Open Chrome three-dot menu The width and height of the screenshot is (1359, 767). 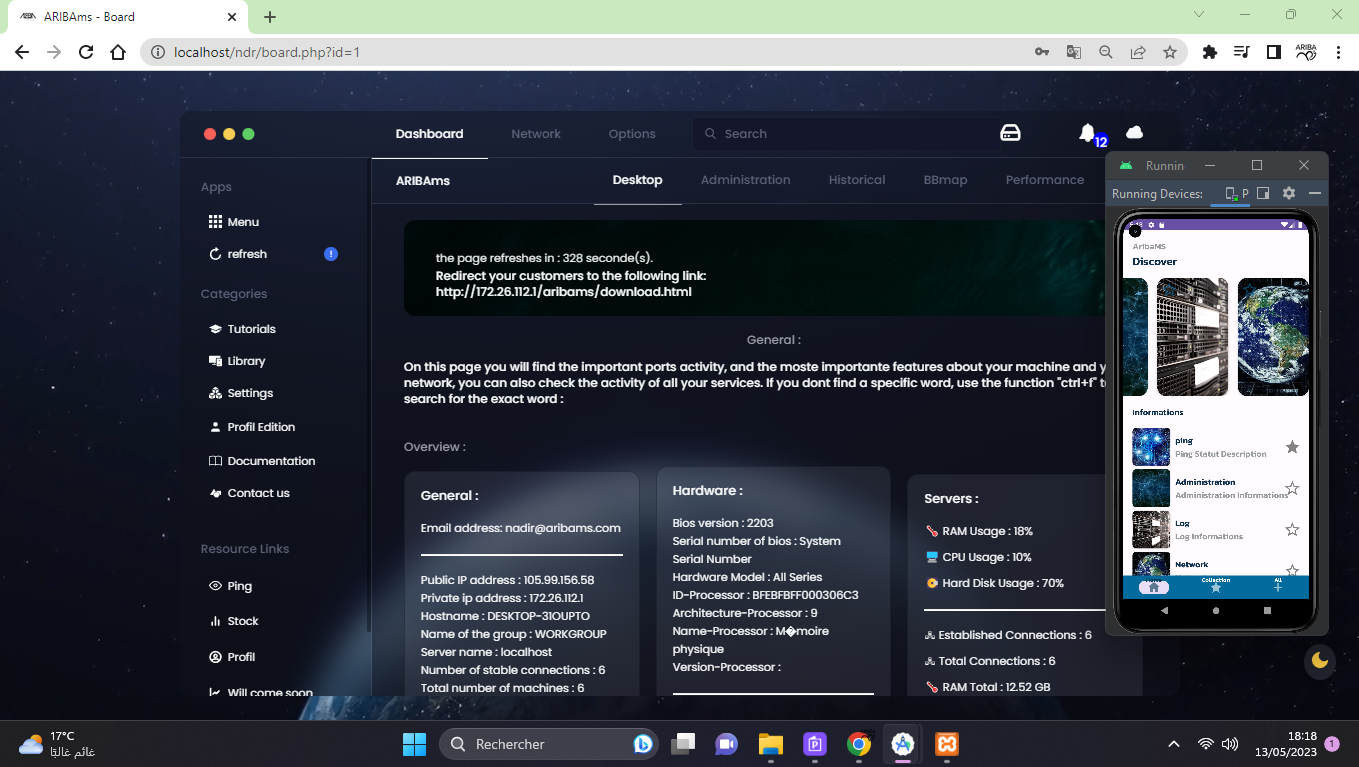coord(1338,52)
